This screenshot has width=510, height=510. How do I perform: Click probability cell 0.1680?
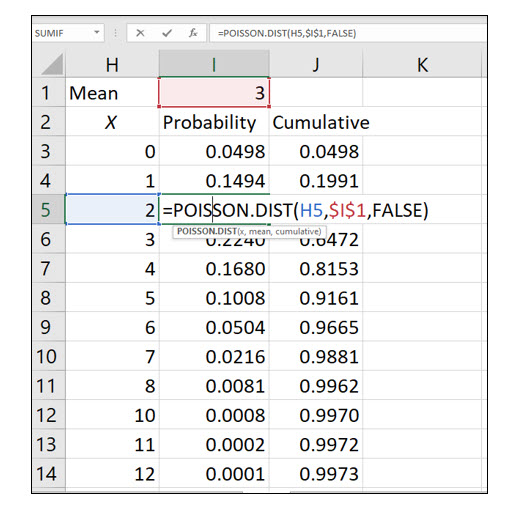(214, 268)
